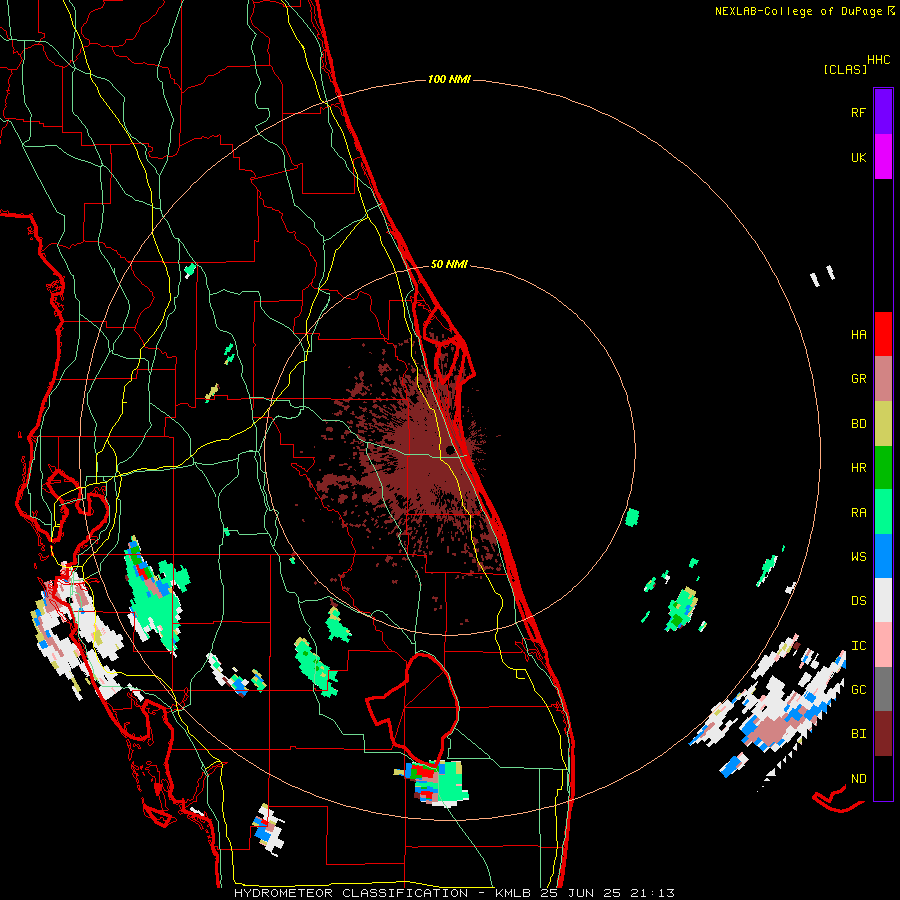Click the HYDROMETEOR CLASSIFICATION title text
The image size is (900, 900).
click(x=351, y=893)
